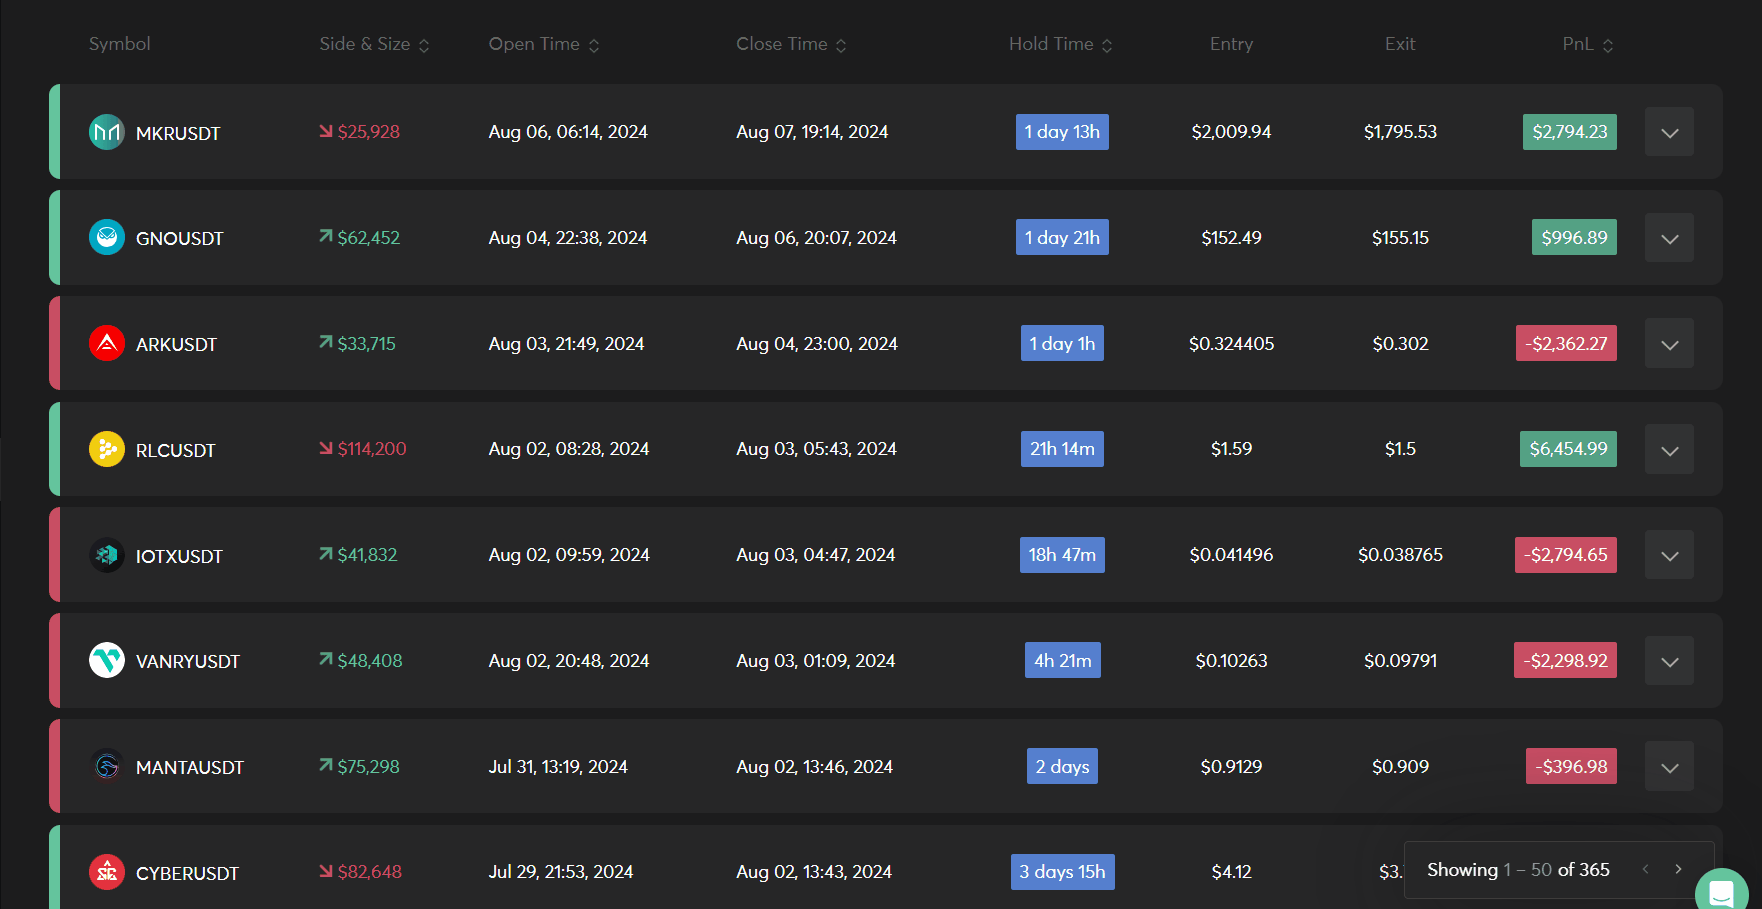
Task: Click the MANTAUSDT coin icon
Action: click(x=107, y=767)
